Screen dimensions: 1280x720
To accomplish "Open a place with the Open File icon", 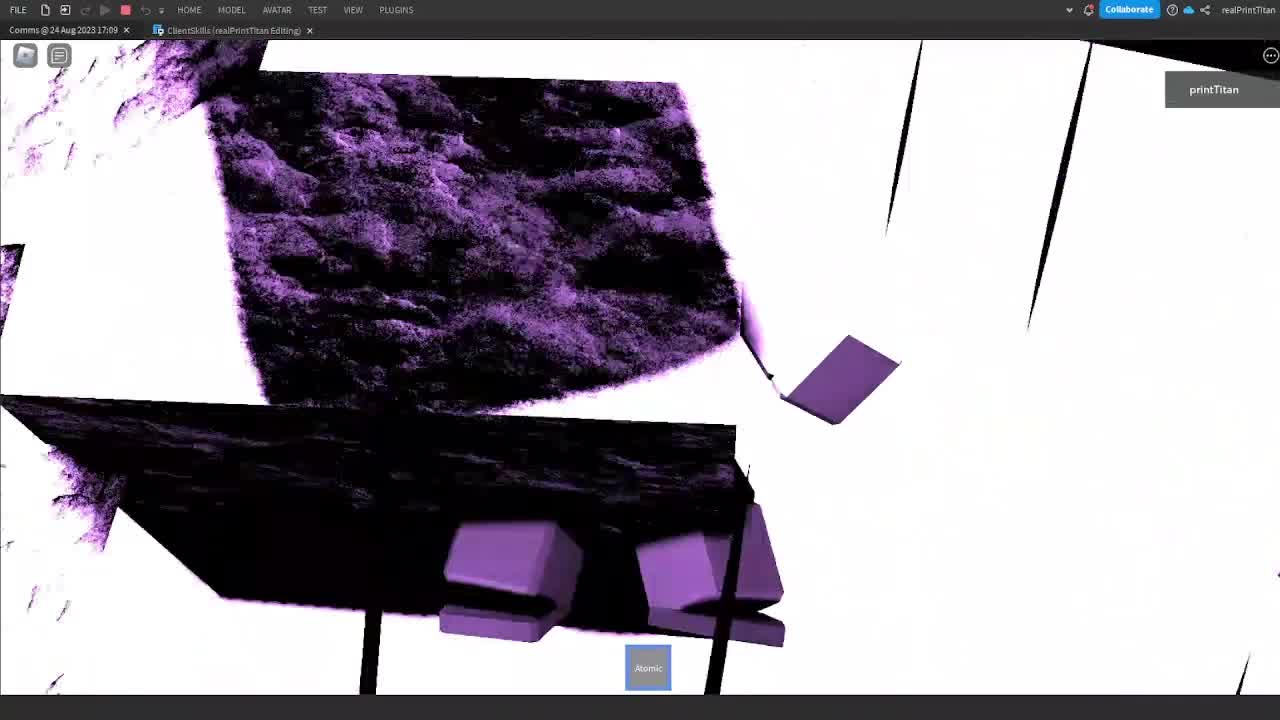I will click(65, 10).
